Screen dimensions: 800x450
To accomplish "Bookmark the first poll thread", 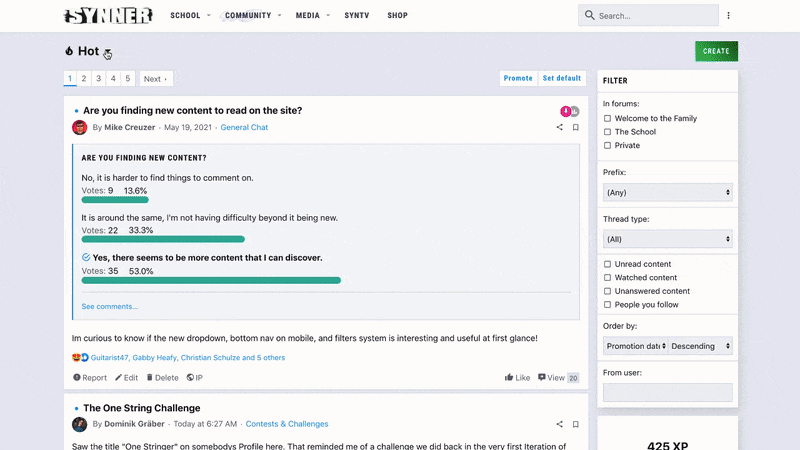I will [x=575, y=128].
